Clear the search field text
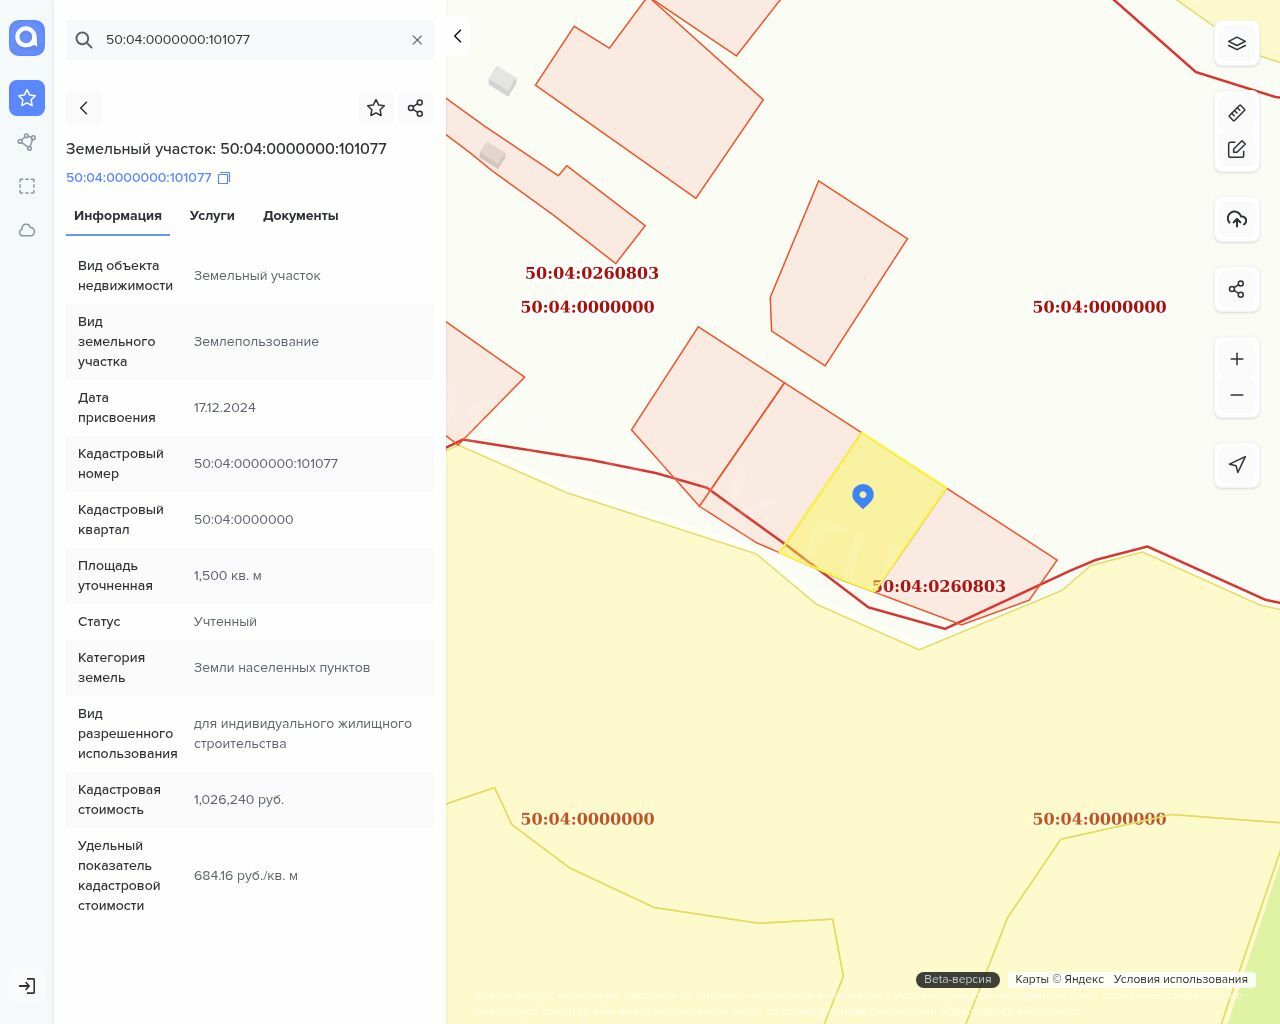 [417, 40]
